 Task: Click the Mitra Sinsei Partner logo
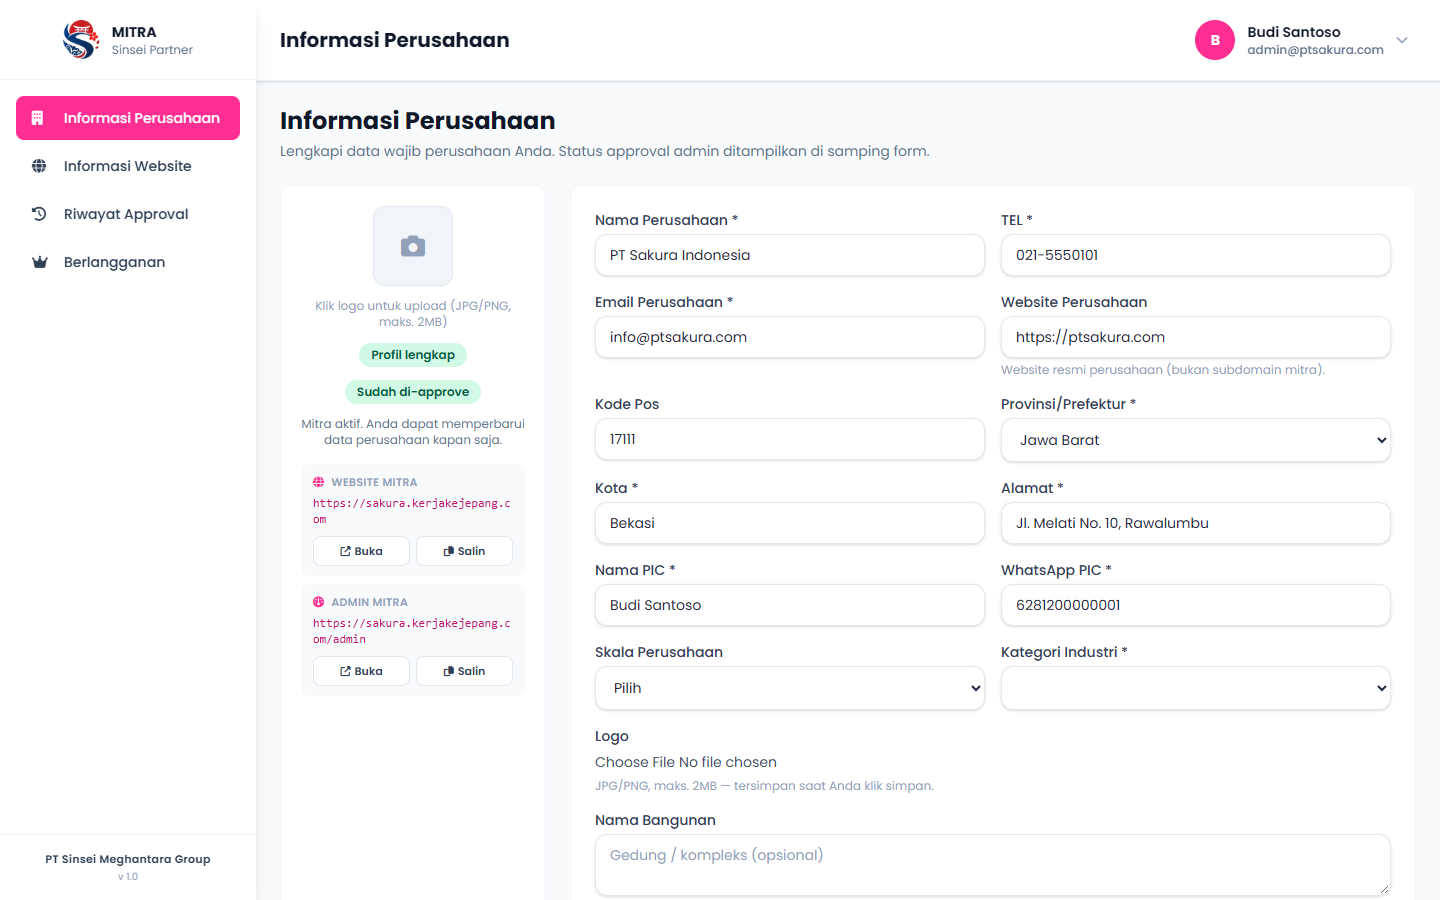(80, 40)
